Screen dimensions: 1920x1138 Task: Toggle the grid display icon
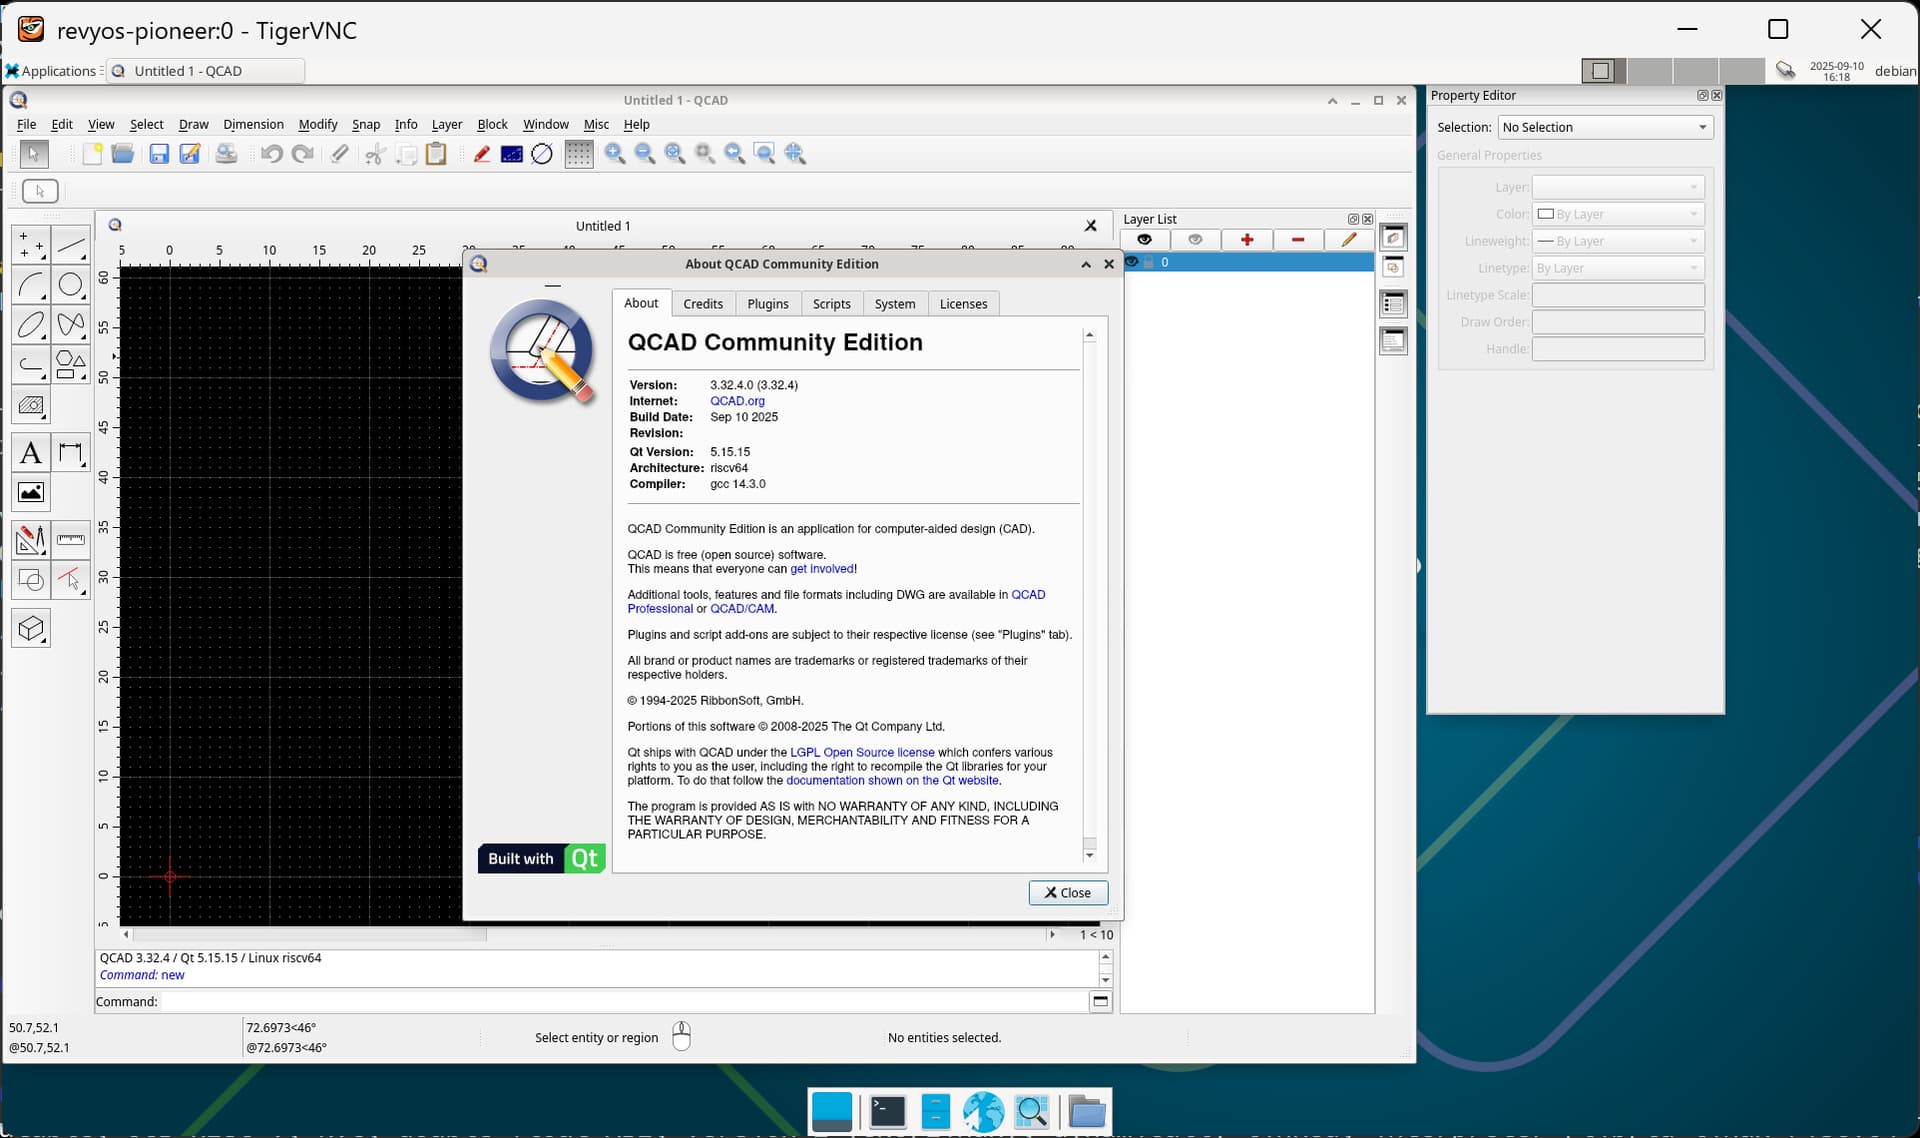578,154
